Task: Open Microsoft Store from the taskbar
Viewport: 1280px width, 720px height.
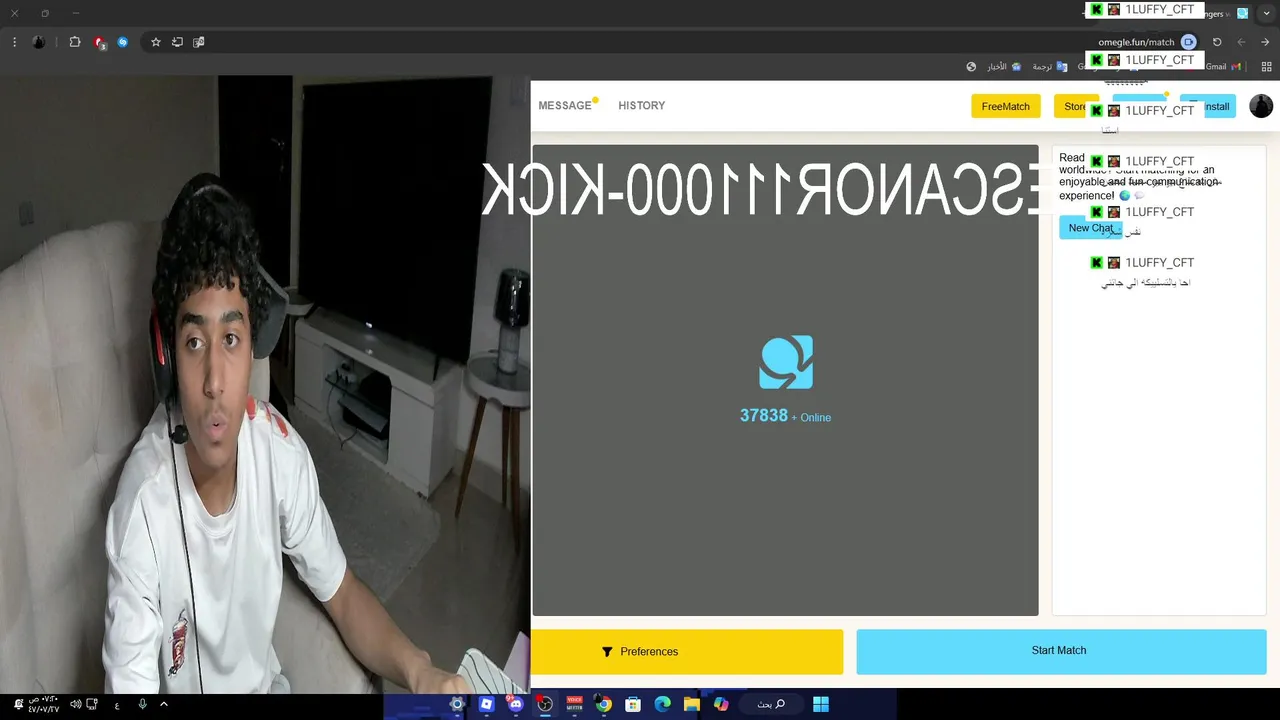Action: tap(633, 705)
